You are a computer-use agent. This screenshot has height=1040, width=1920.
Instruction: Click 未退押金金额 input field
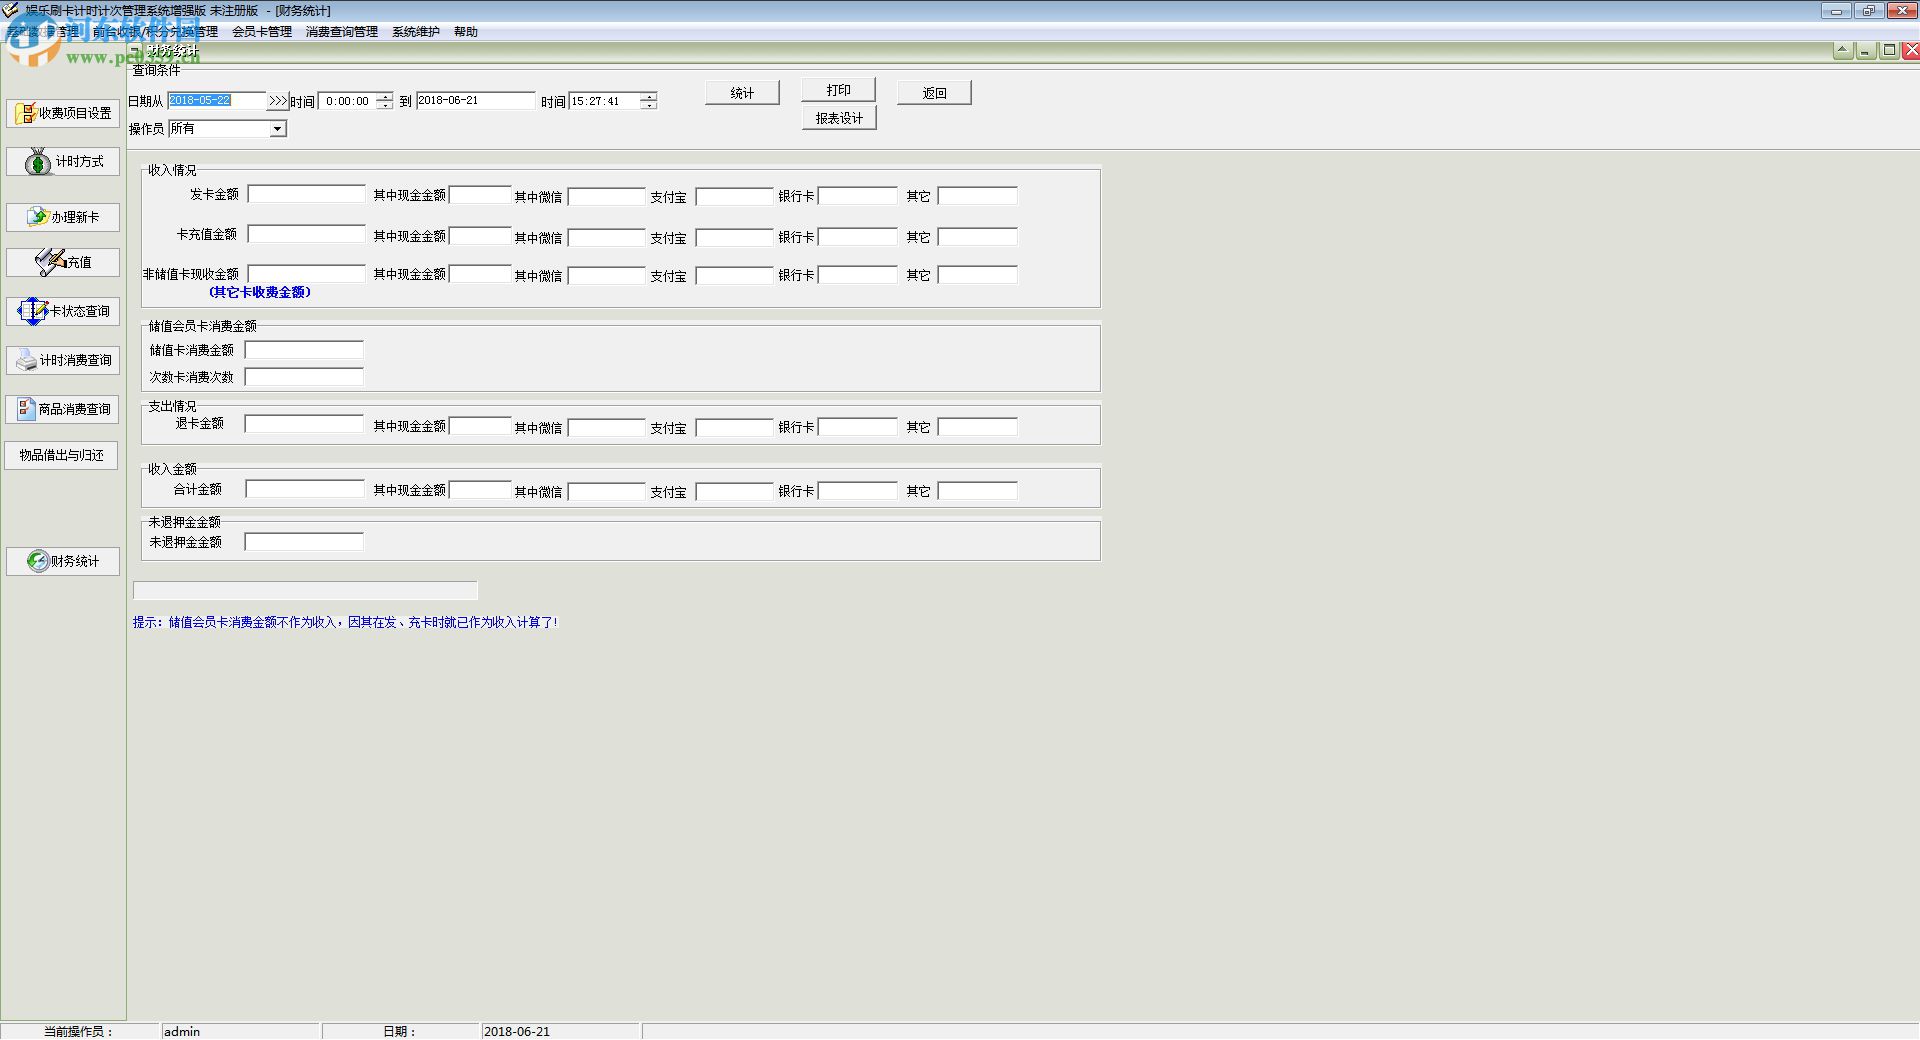pos(304,542)
